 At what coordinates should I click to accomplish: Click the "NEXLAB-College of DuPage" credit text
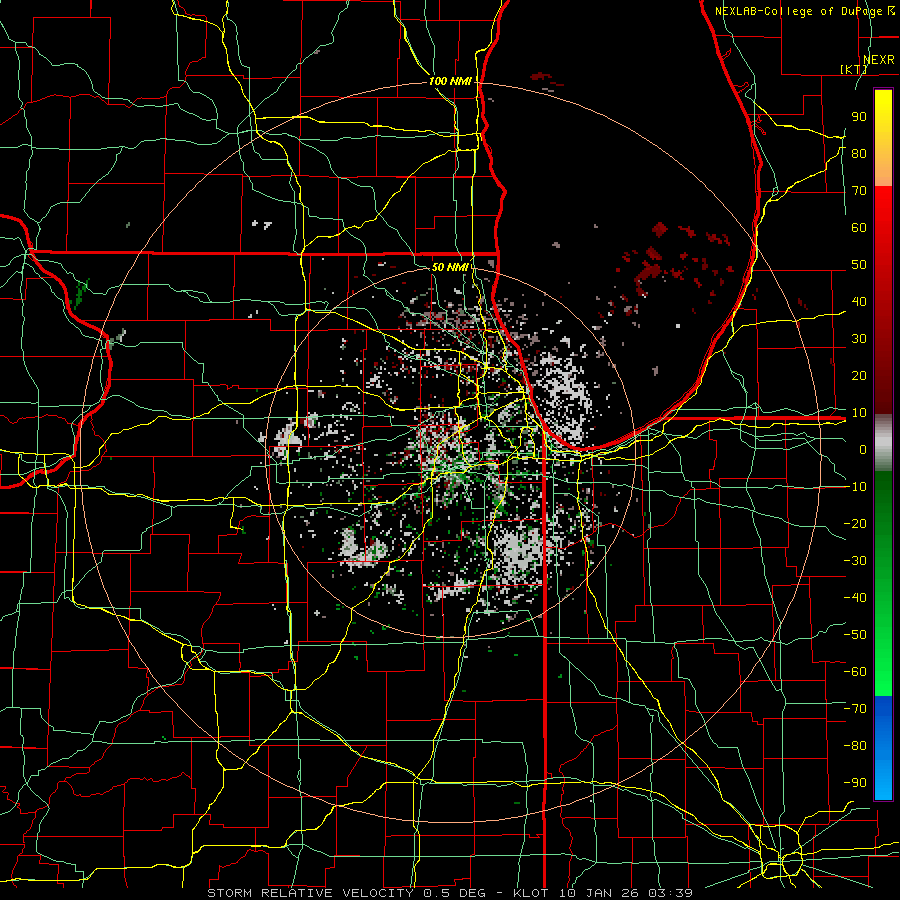pos(799,11)
